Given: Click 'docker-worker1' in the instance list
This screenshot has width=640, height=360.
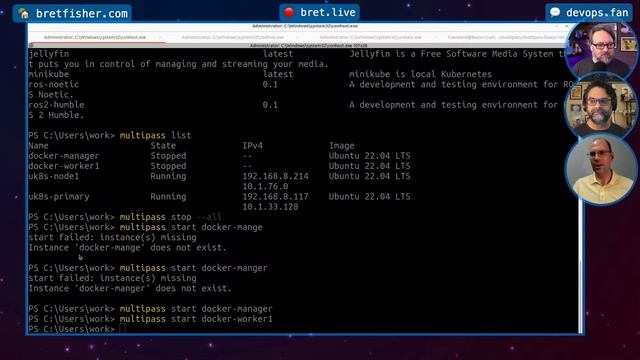Looking at the screenshot, I should [64, 166].
